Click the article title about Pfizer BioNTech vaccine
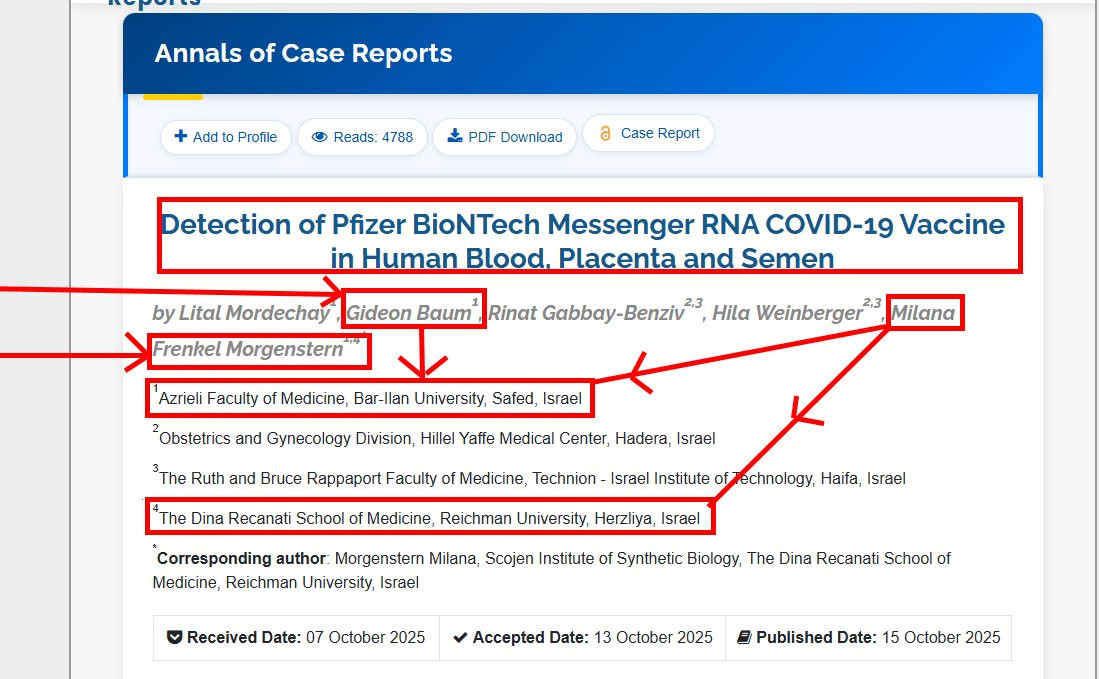 [x=582, y=241]
